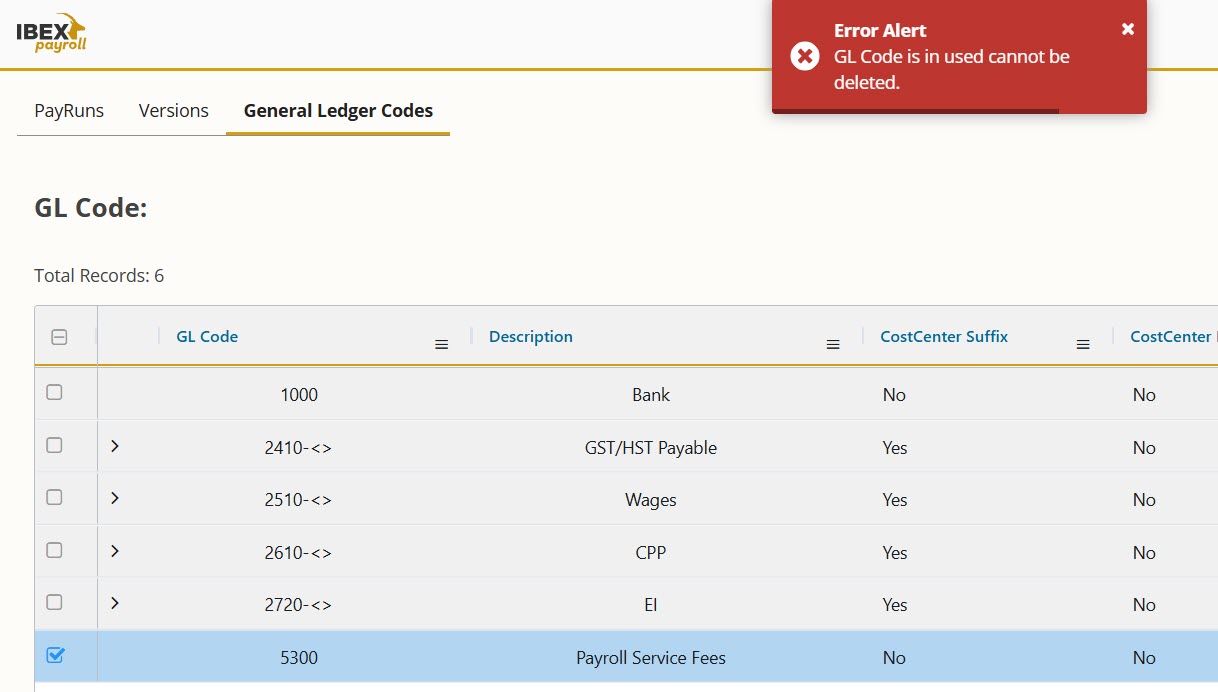Click the Total Records: 6 label
The image size is (1218, 692).
(99, 275)
